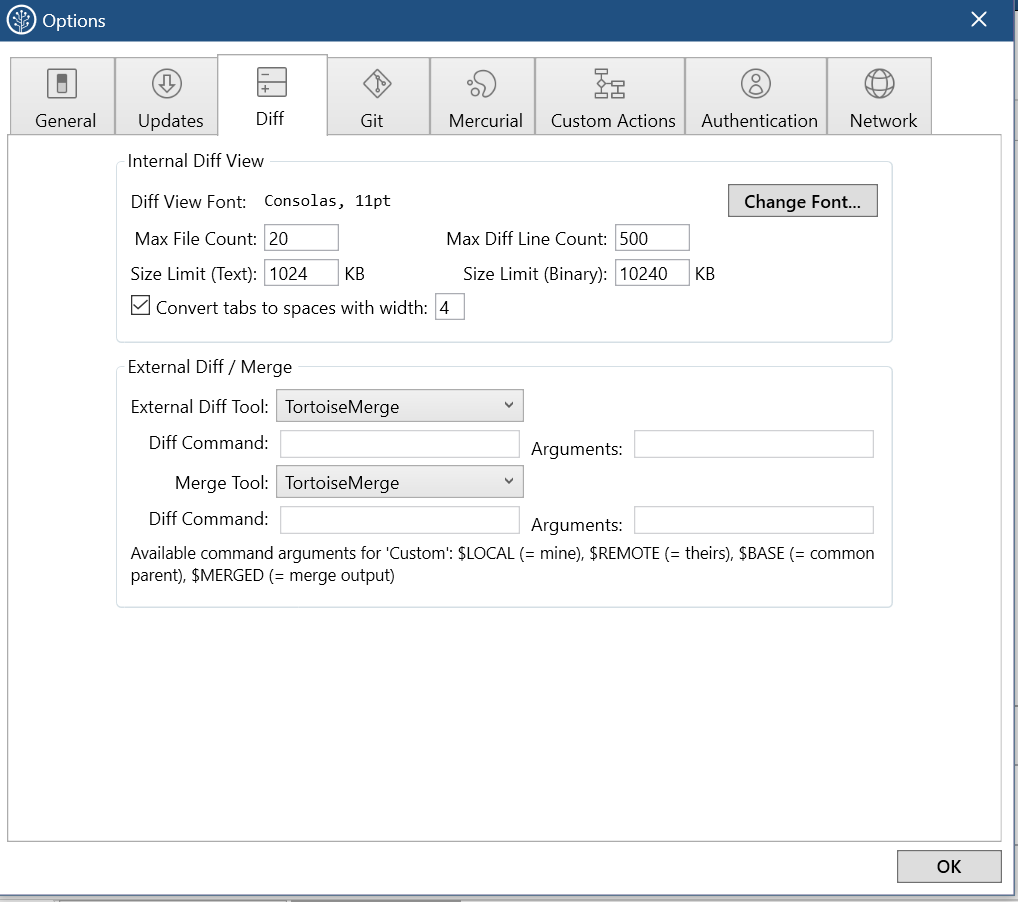Click the Network tab label
The width and height of the screenshot is (1018, 902).
point(884,121)
